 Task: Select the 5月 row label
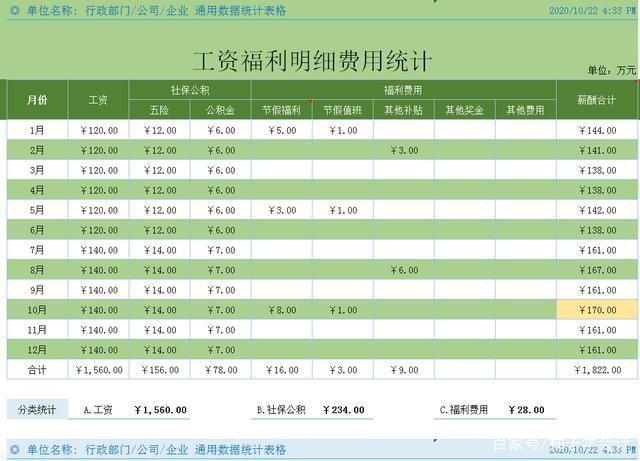37,210
